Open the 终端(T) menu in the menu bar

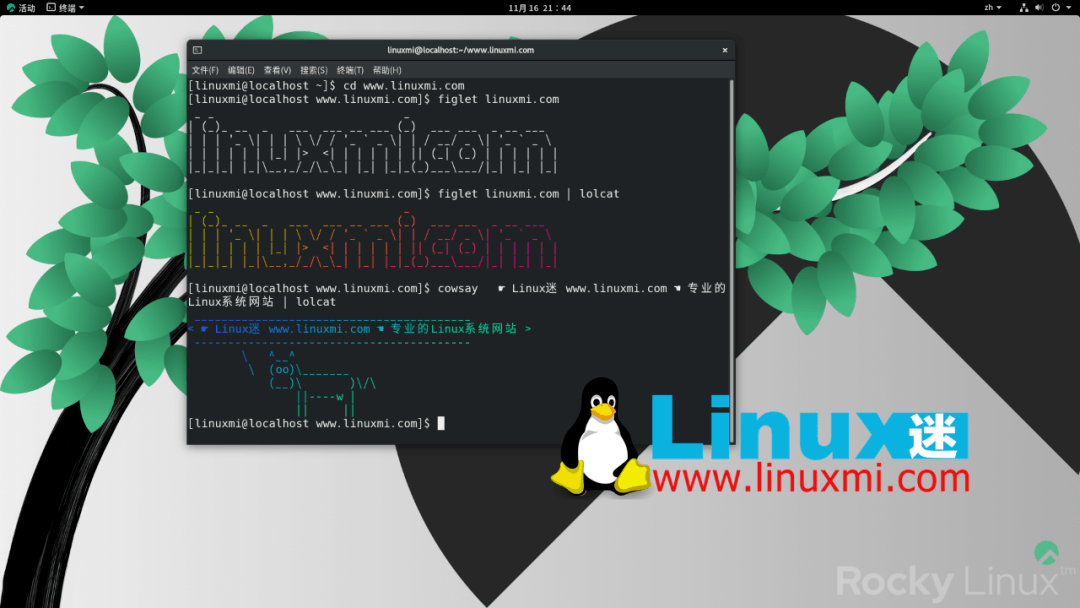(352, 70)
